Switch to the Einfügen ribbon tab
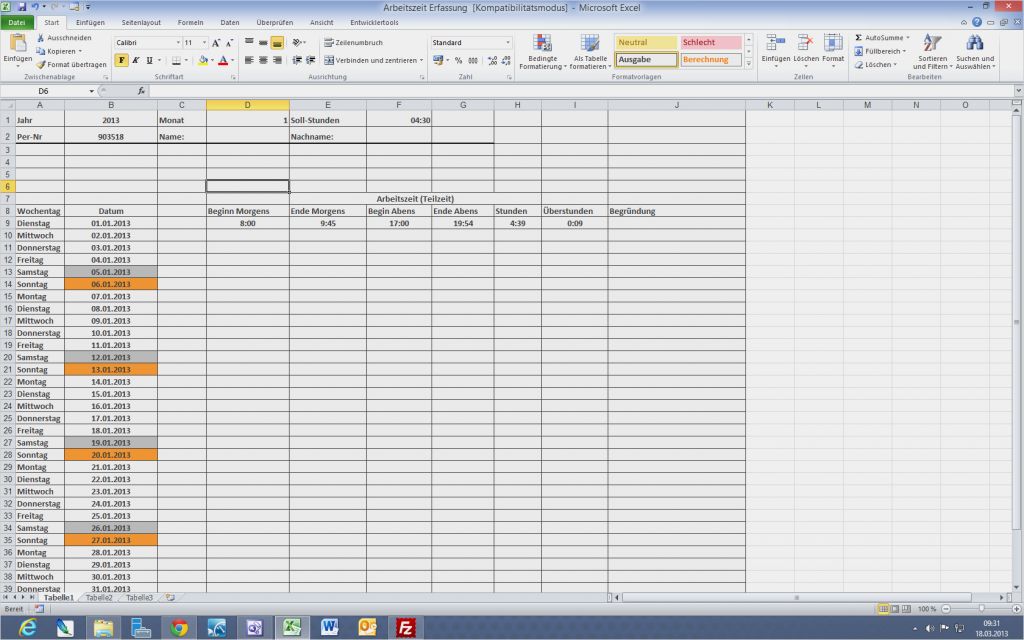Screen dimensions: 1024x640 (x=92, y=21)
